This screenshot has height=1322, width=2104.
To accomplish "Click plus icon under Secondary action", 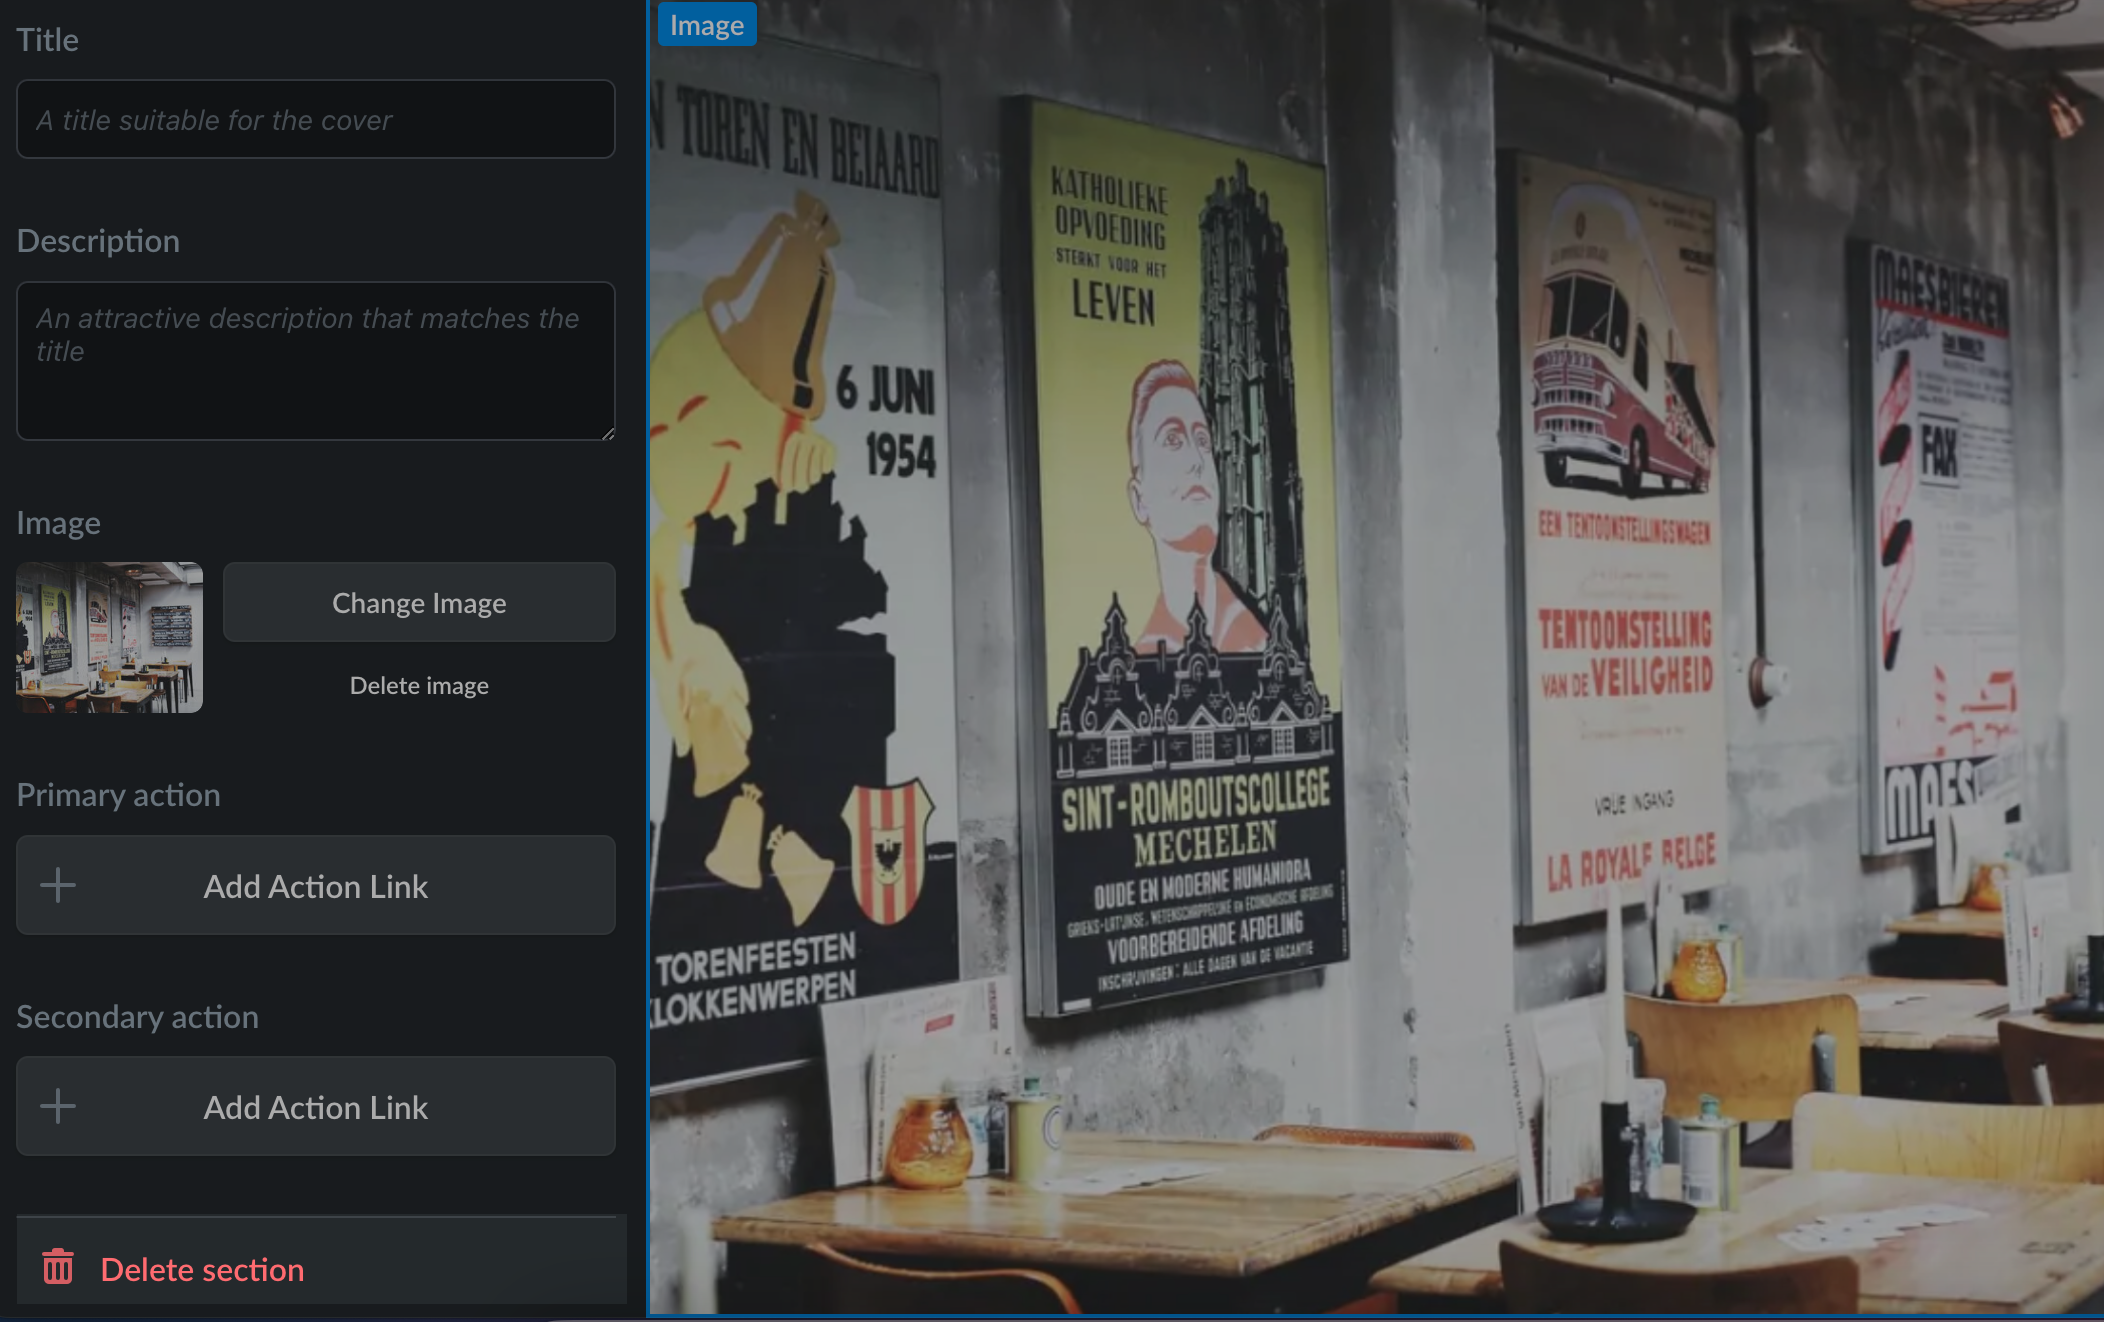I will click(x=58, y=1106).
